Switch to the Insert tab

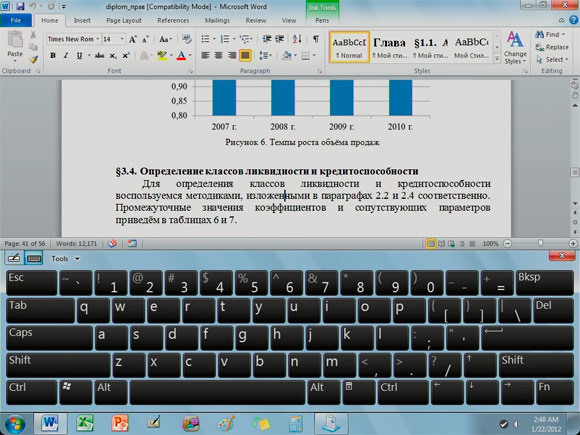point(82,20)
